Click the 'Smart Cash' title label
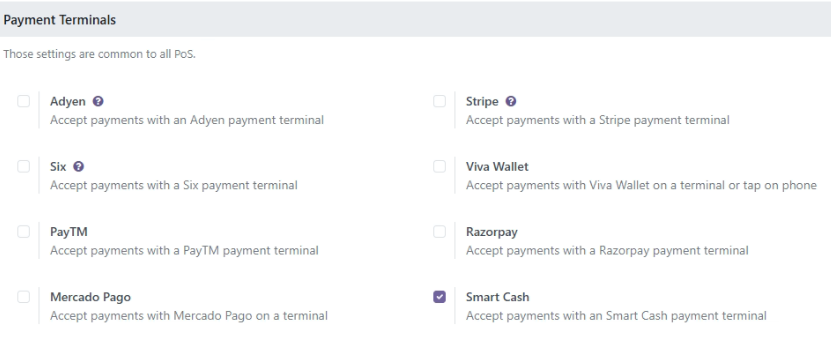This screenshot has width=831, height=364. click(x=498, y=297)
